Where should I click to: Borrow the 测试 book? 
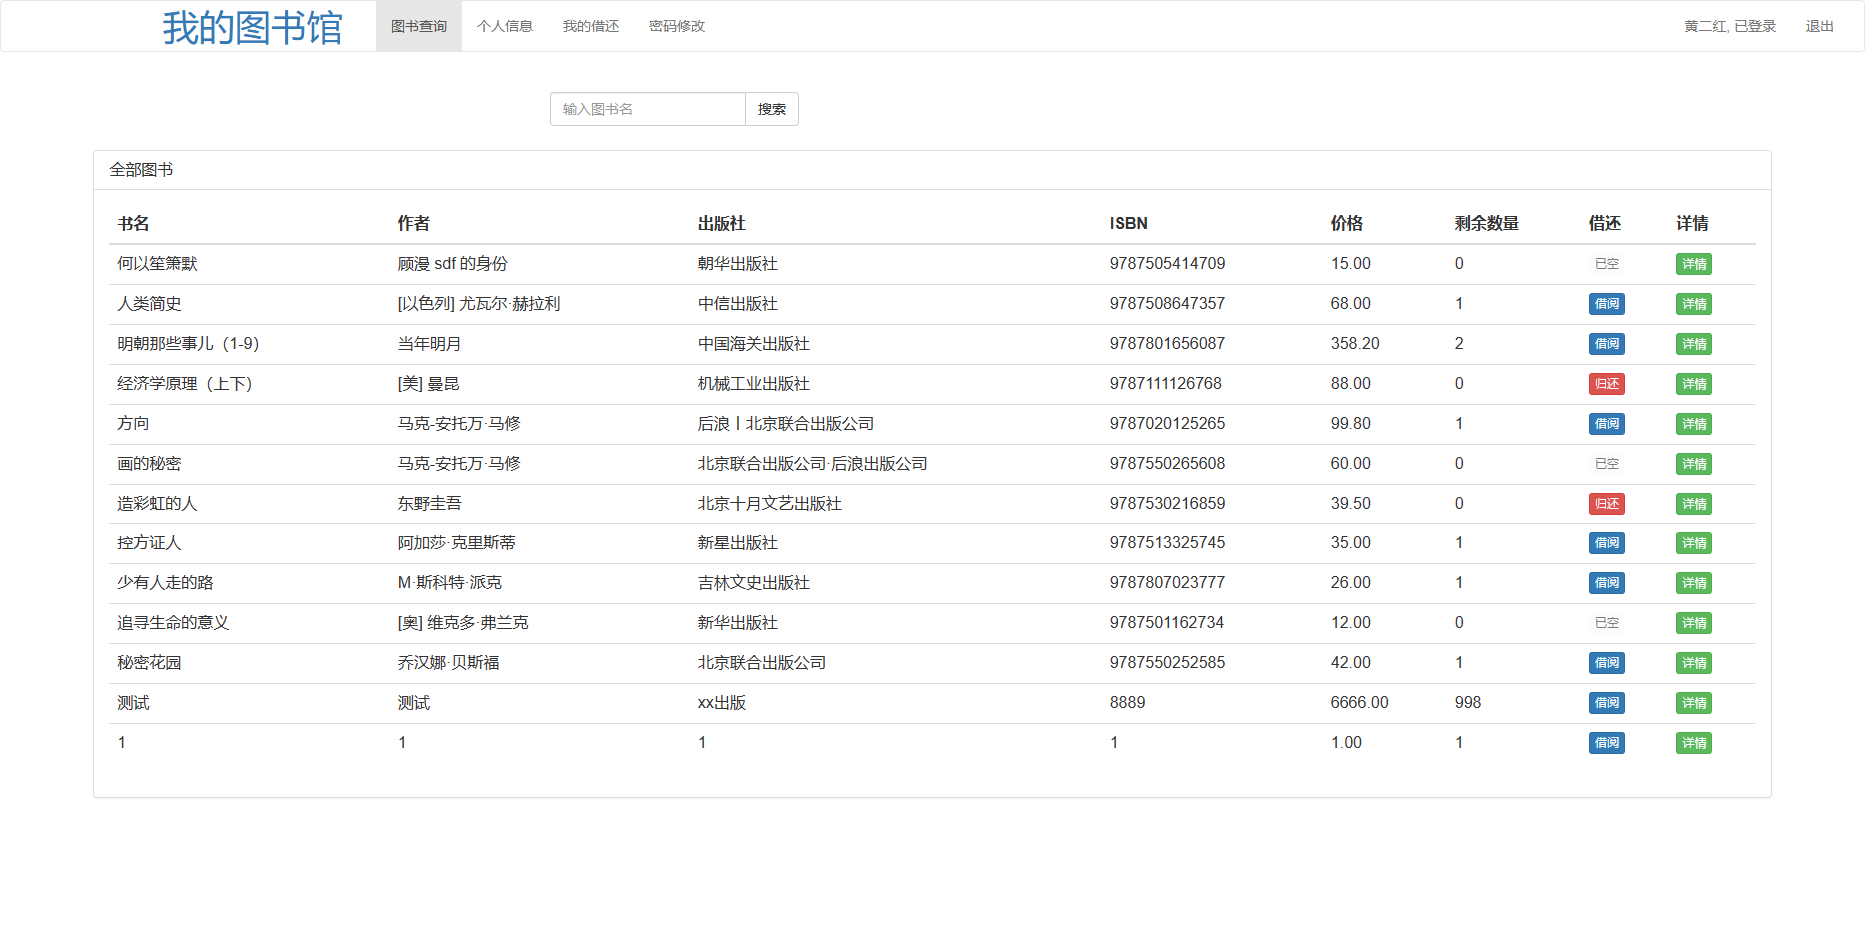tap(1606, 702)
